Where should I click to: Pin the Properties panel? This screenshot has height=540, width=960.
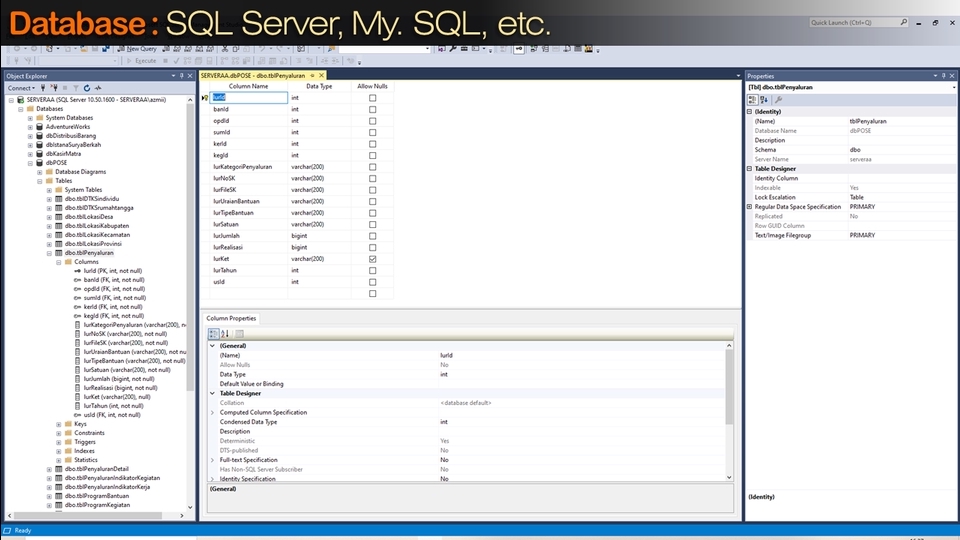tap(943, 76)
